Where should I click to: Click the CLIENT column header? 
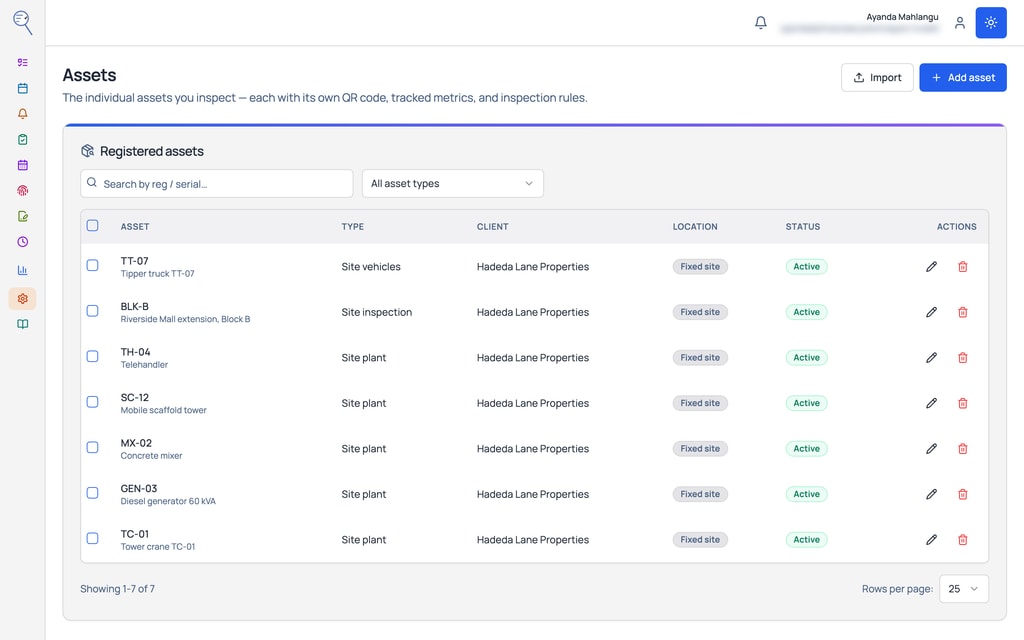(x=492, y=227)
